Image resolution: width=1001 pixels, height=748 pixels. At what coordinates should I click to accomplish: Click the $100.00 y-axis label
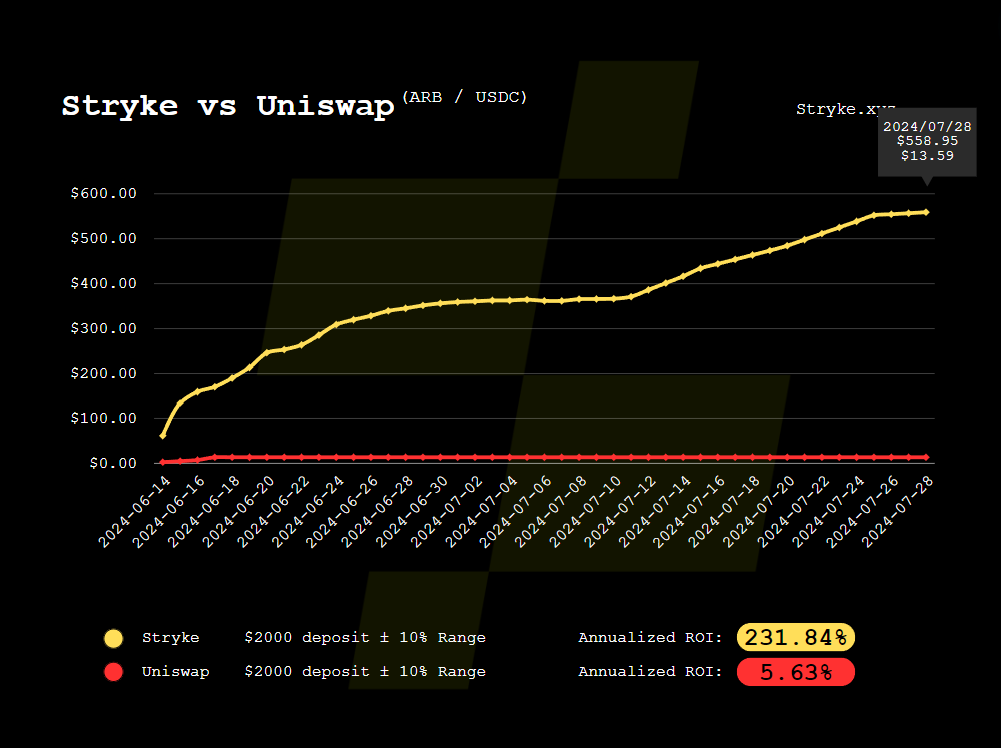point(103,419)
